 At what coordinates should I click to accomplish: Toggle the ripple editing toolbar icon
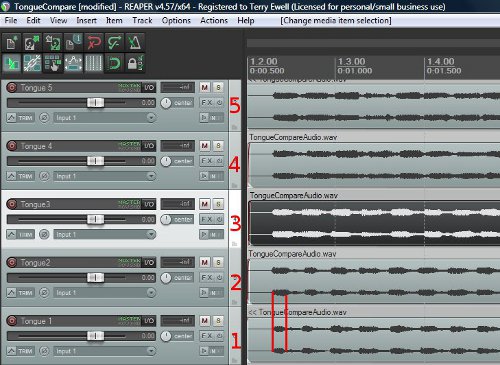click(x=53, y=63)
